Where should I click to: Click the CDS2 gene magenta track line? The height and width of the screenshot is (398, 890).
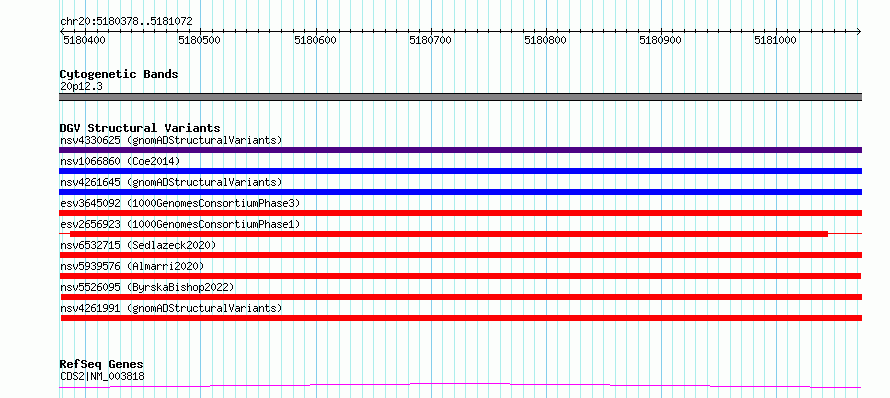pos(460,386)
